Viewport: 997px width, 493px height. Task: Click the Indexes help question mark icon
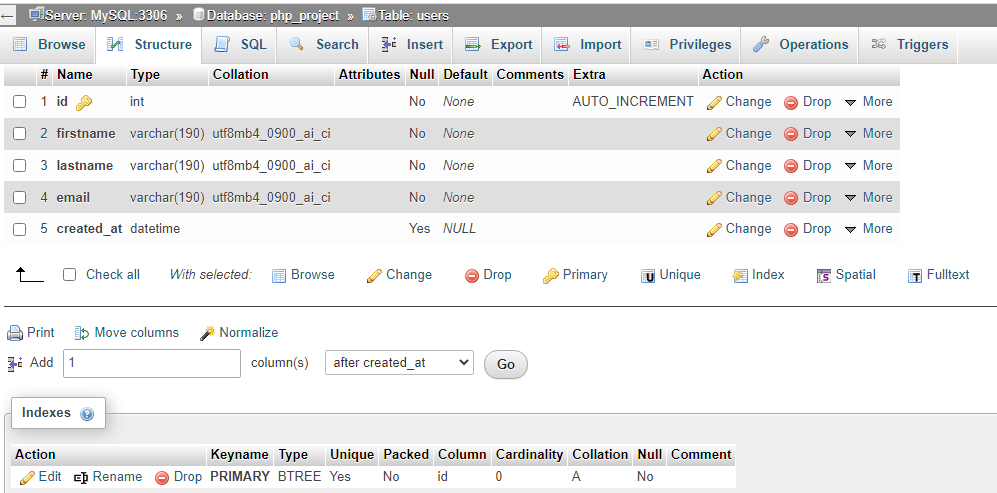87,414
